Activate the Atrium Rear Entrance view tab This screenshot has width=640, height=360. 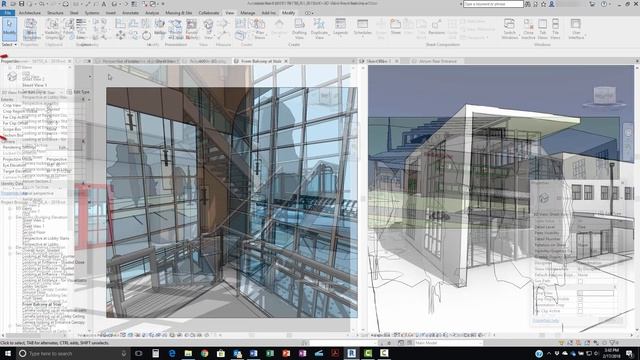point(438,61)
